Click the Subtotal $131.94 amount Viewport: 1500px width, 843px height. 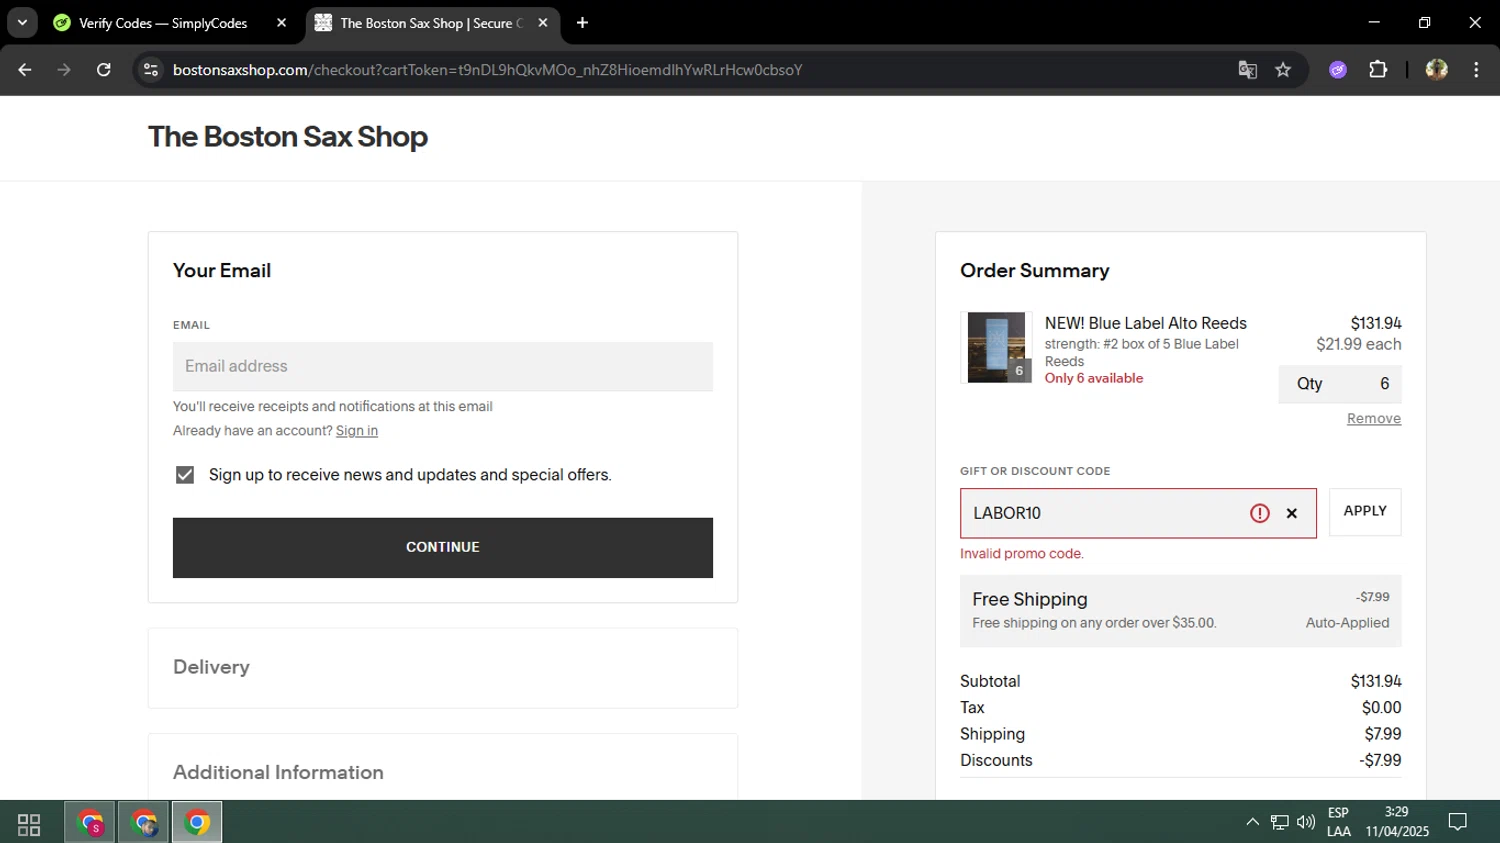click(x=1376, y=681)
